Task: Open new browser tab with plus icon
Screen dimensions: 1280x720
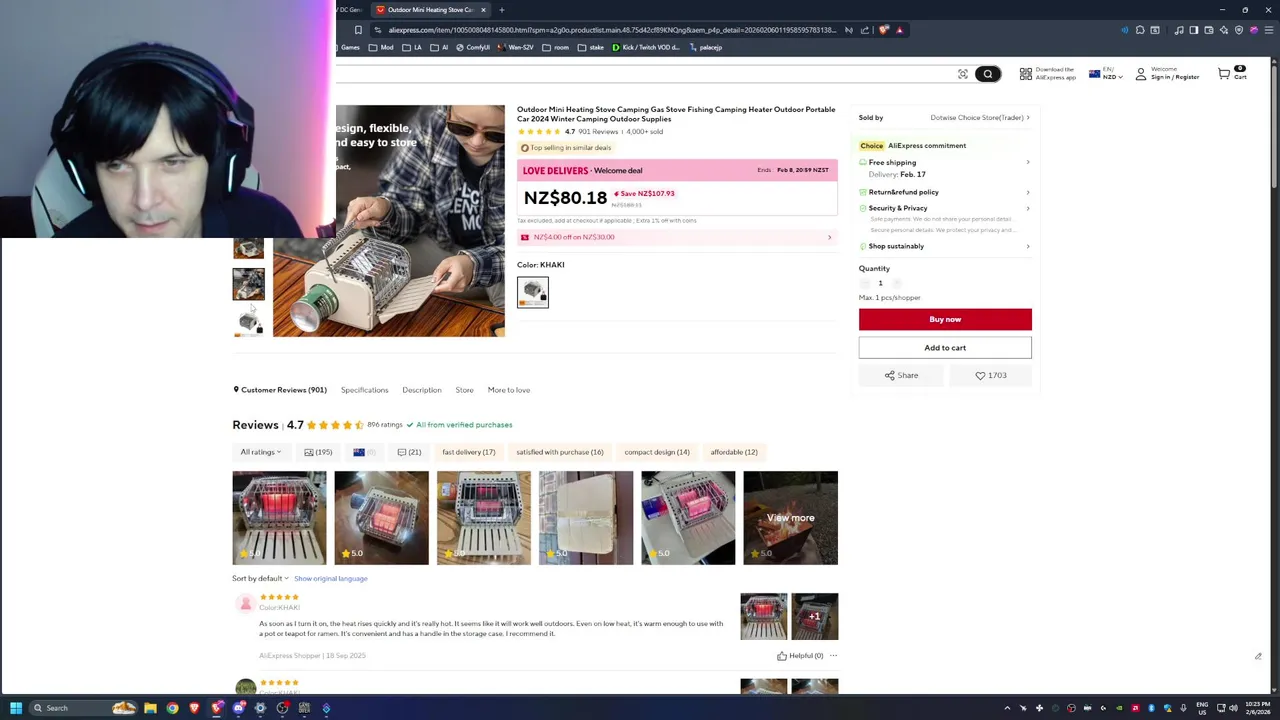Action: (502, 10)
